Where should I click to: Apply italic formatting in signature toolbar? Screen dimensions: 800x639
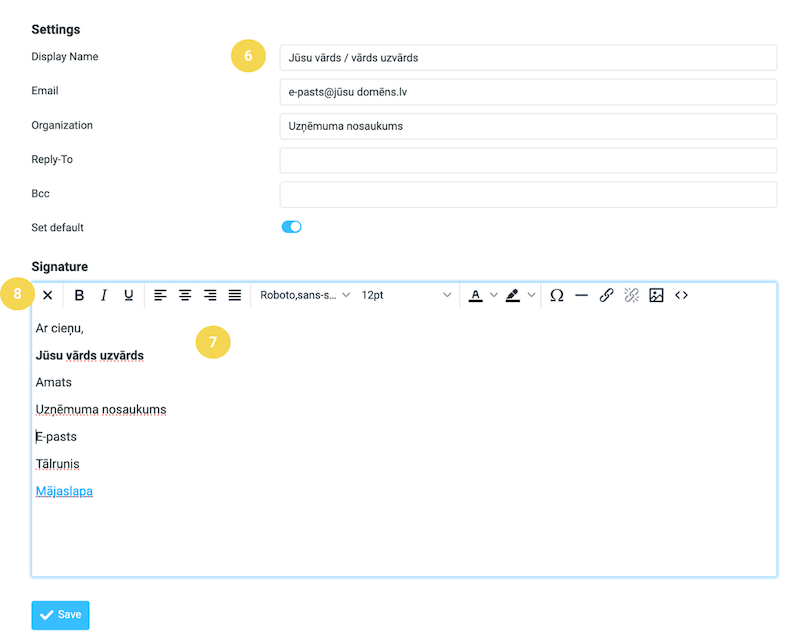[x=104, y=295]
